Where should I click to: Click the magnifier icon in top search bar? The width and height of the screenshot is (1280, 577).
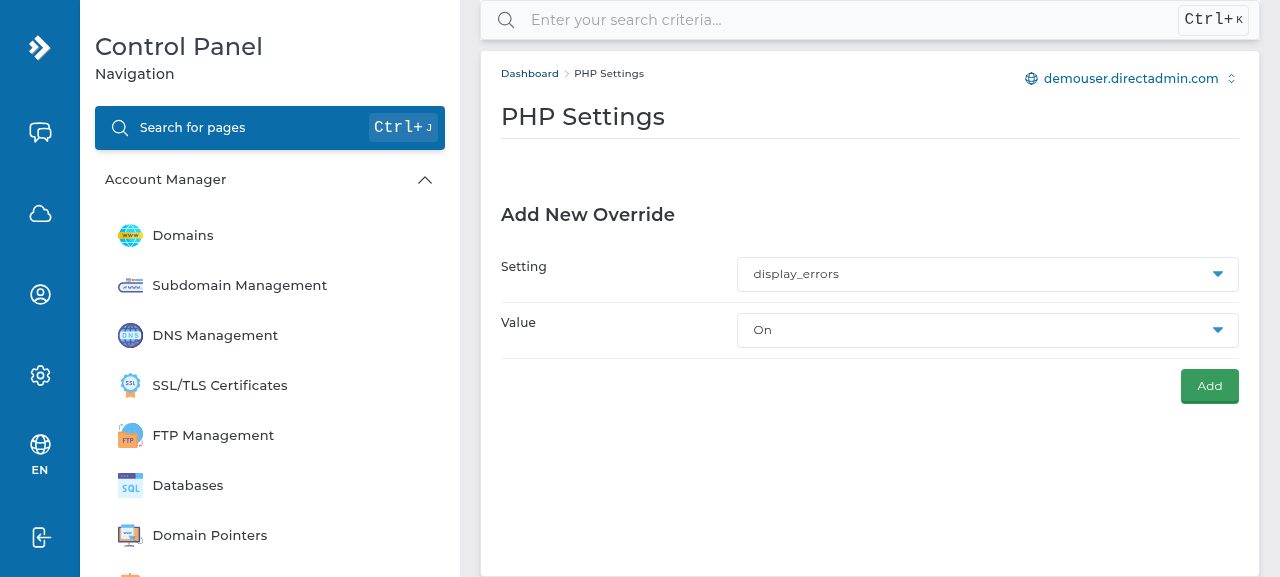click(x=506, y=20)
